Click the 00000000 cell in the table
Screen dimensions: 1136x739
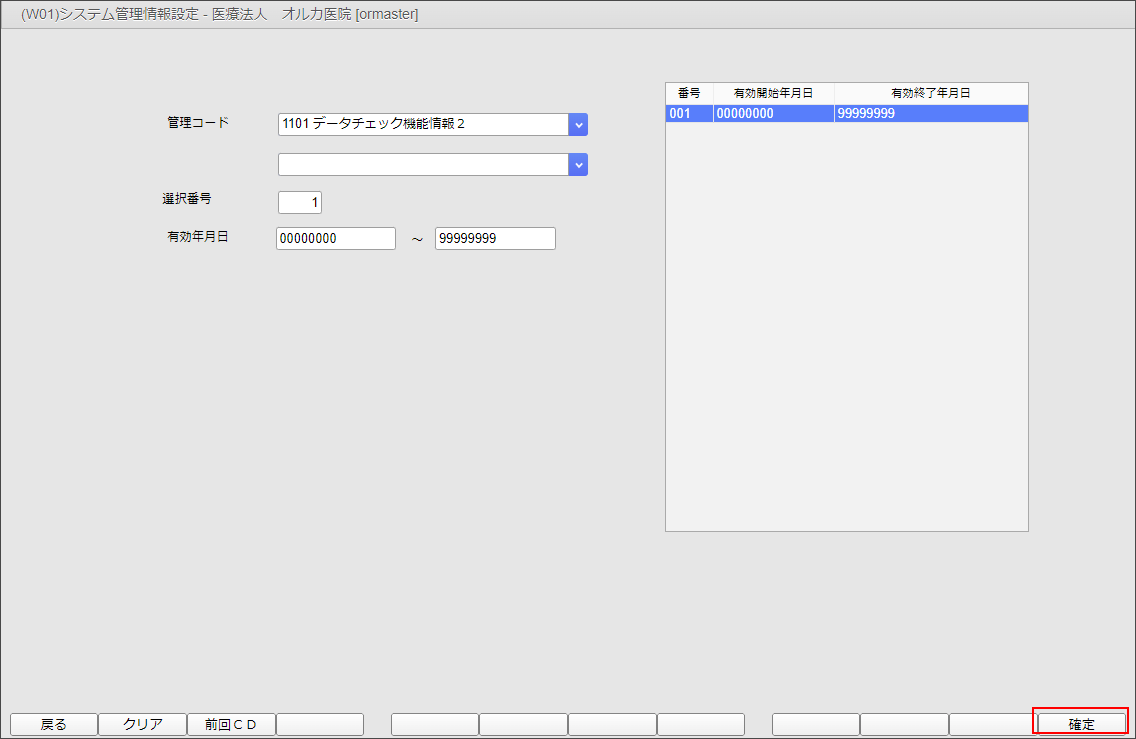[x=773, y=114]
